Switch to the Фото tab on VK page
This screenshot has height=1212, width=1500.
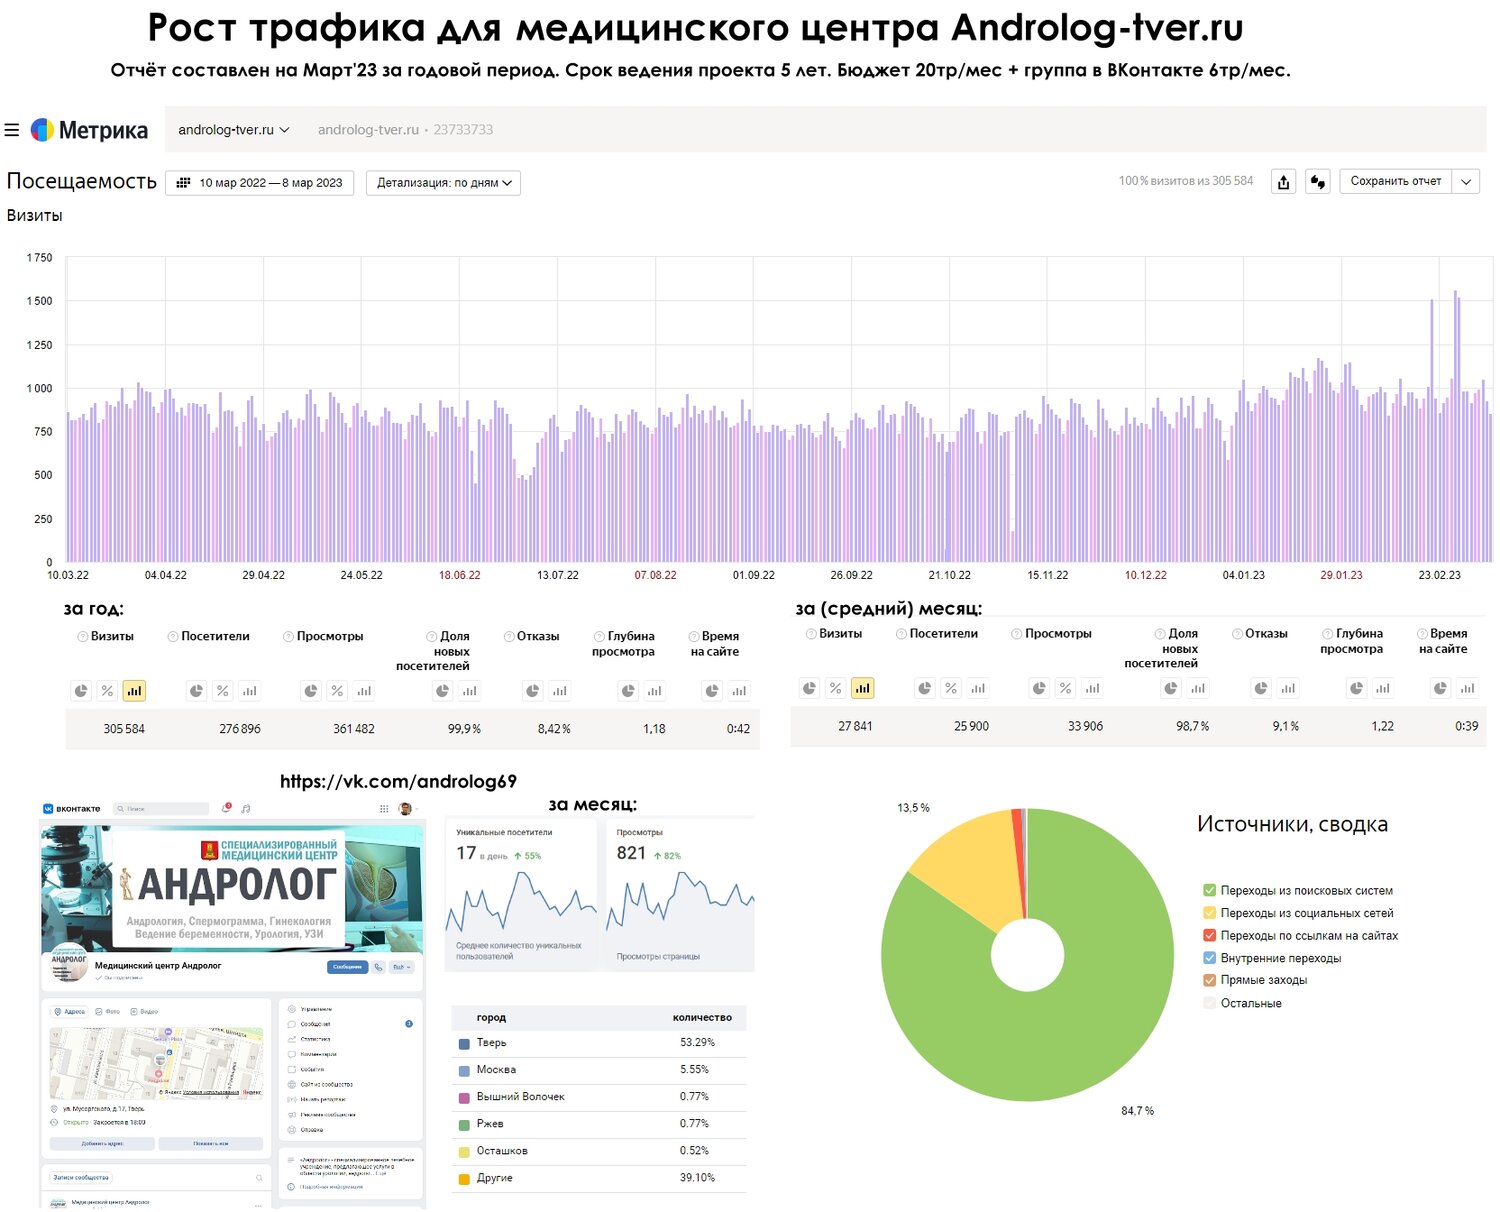(108, 1012)
